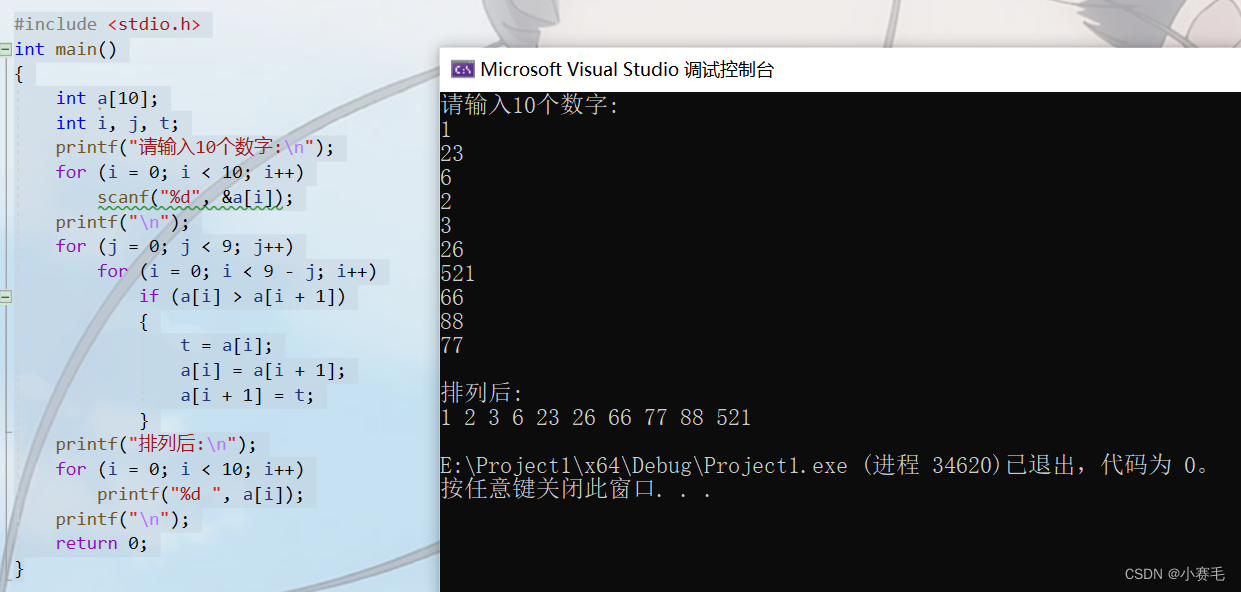The height and width of the screenshot is (592, 1241).
Task: Click the int i, j, t declaration line
Action: pos(116,123)
